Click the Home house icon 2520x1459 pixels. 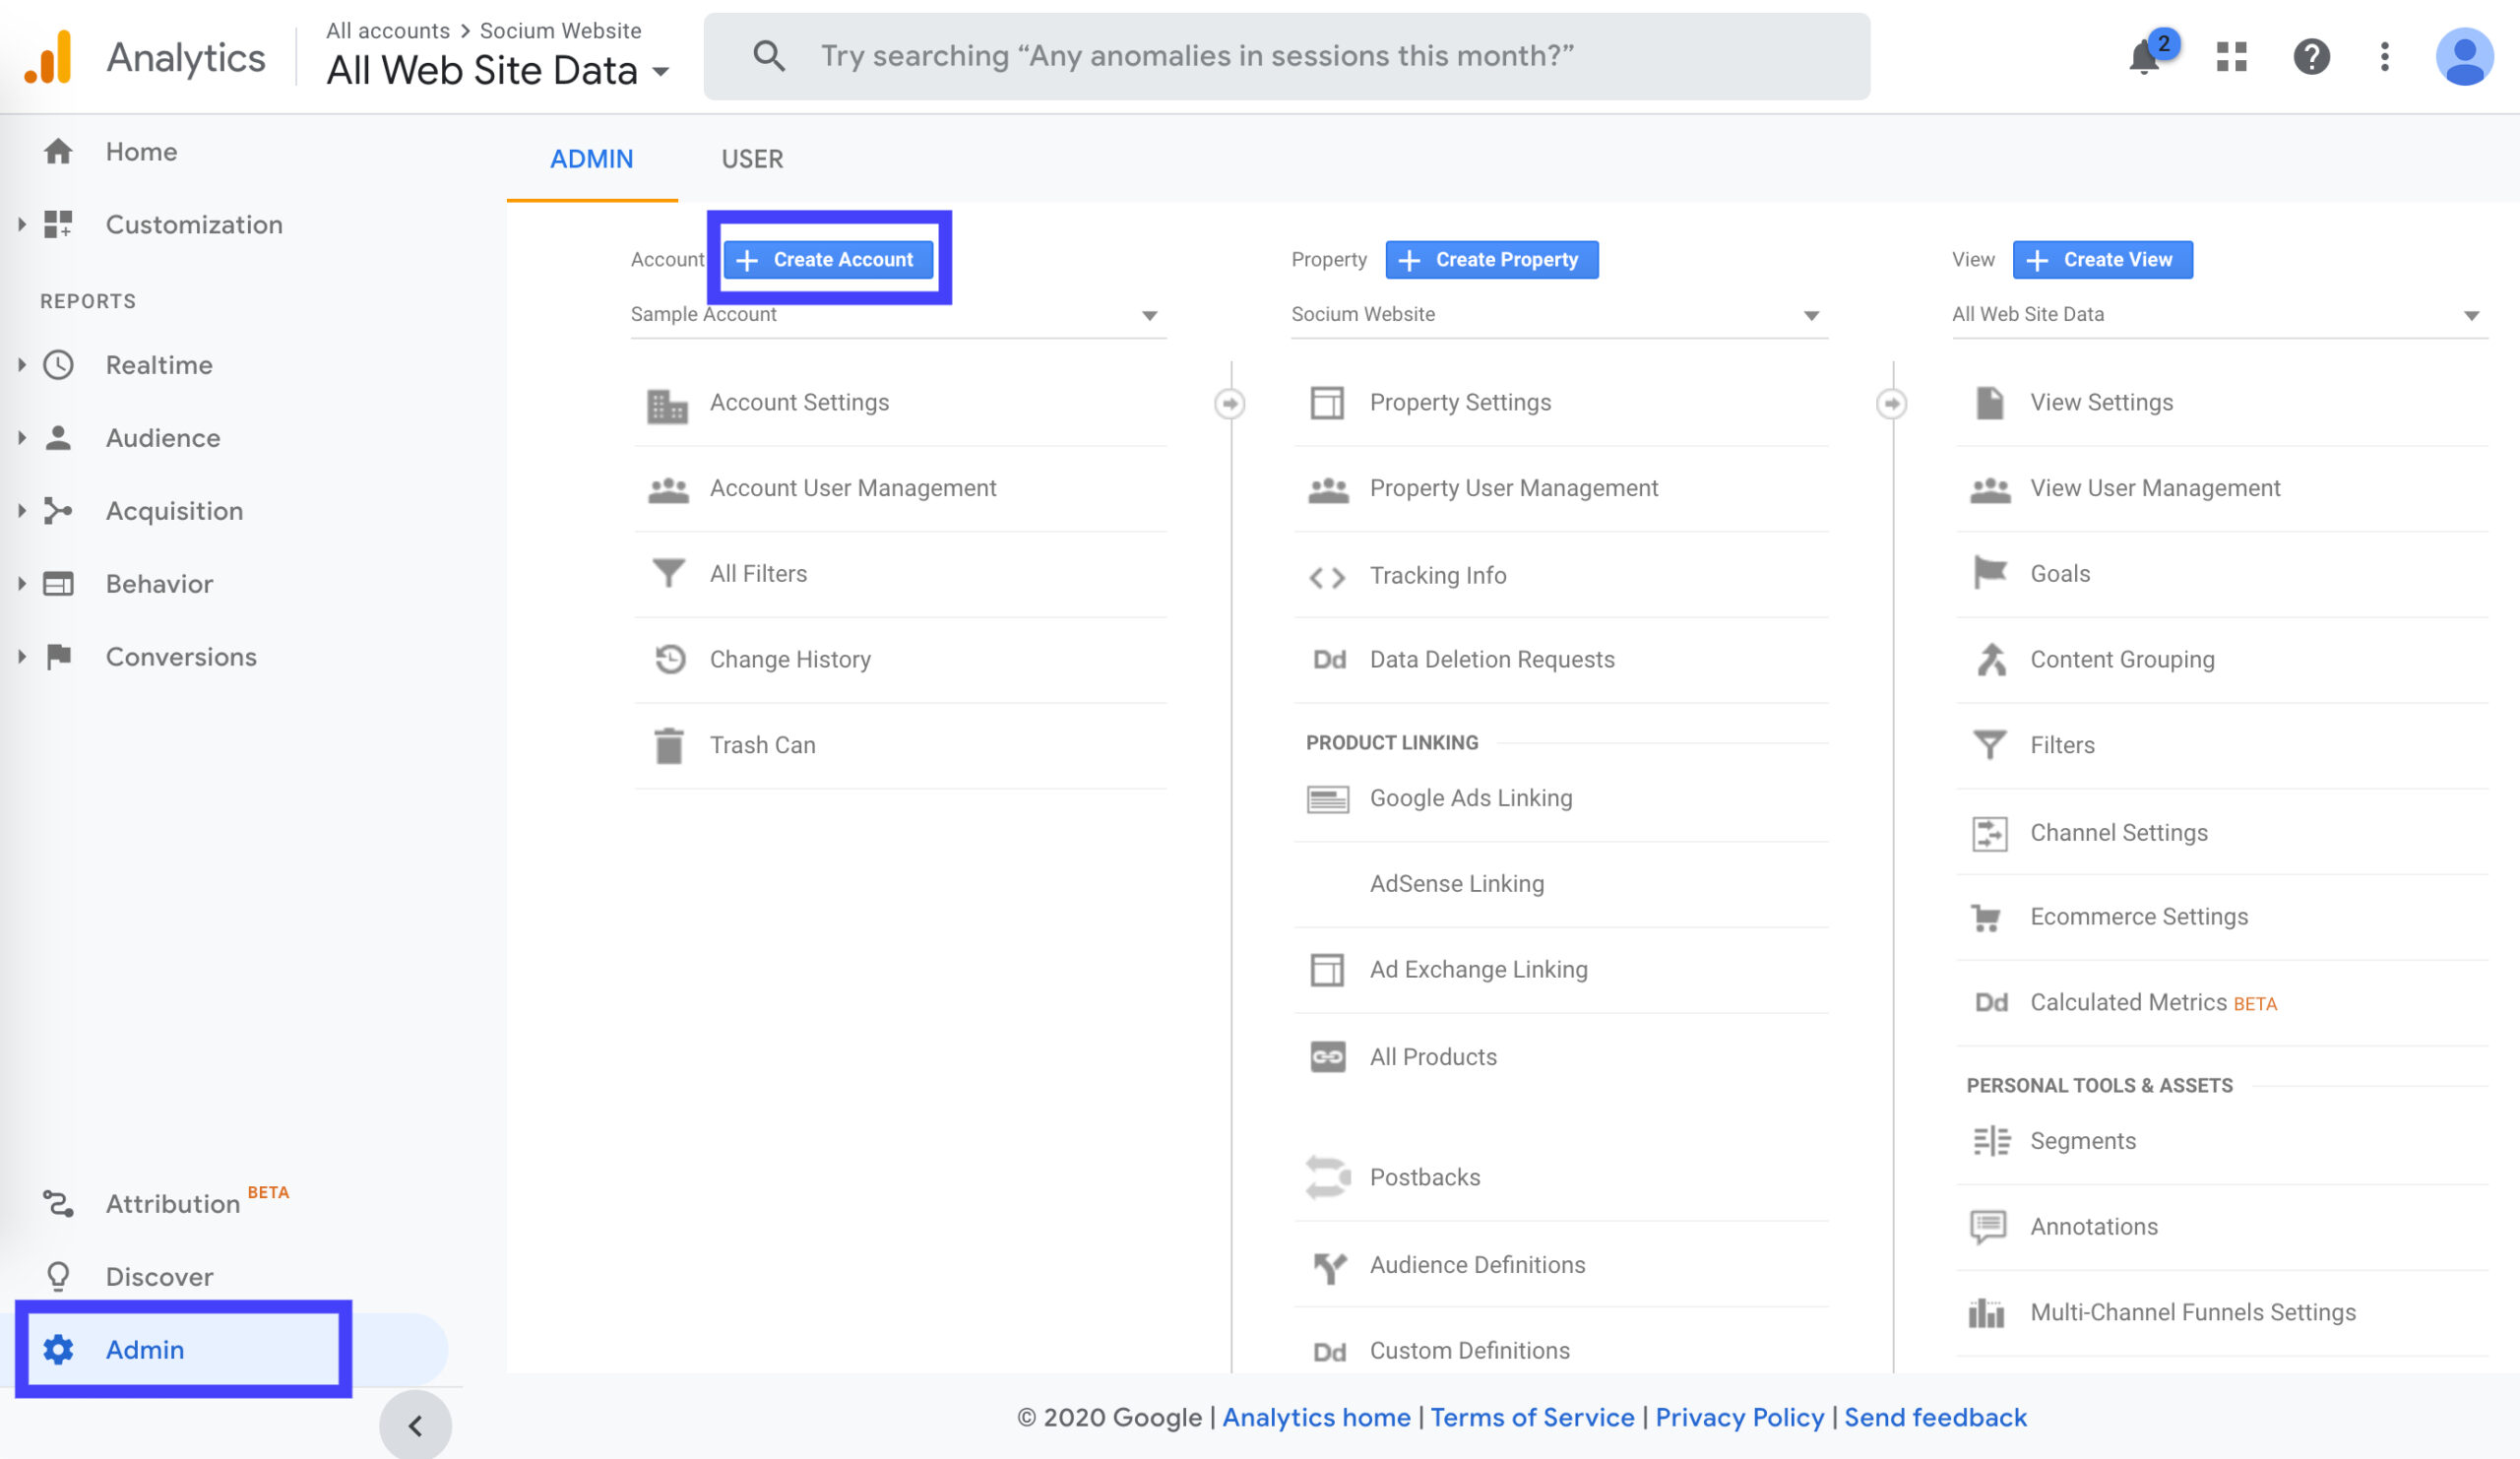(58, 151)
